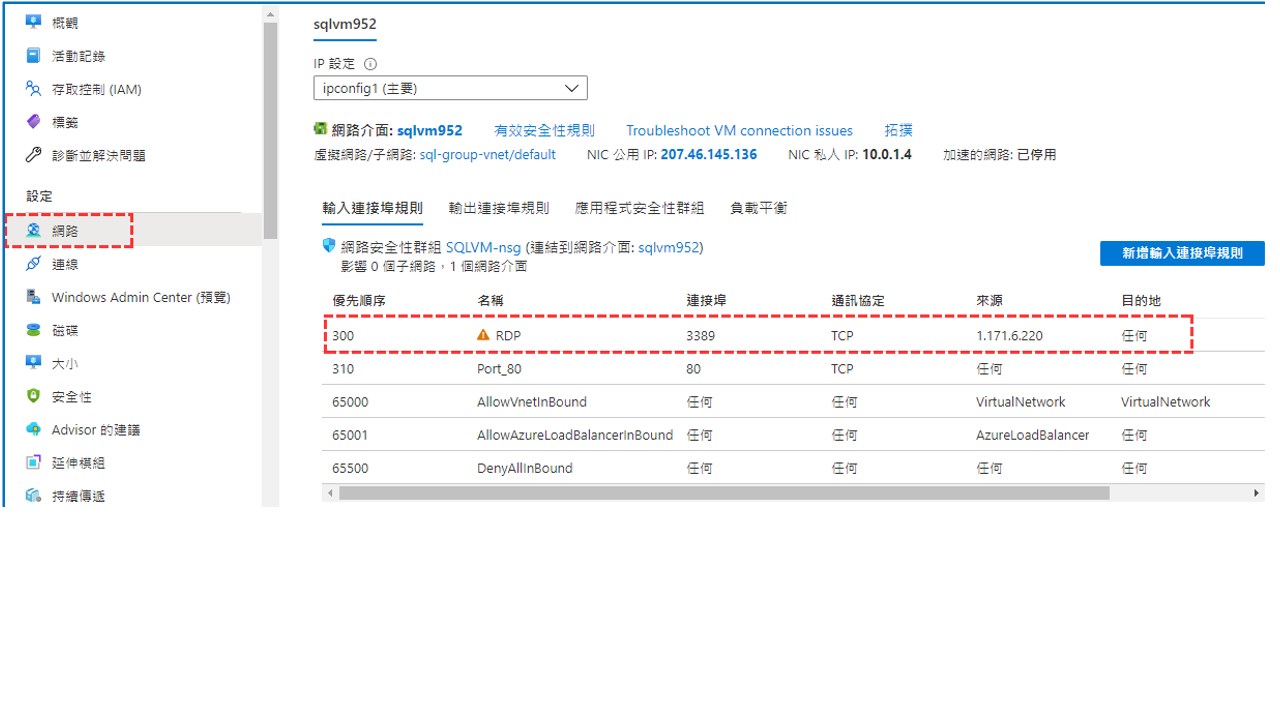
Task: Select the sqlvm952 tab heading
Action: tap(345, 24)
